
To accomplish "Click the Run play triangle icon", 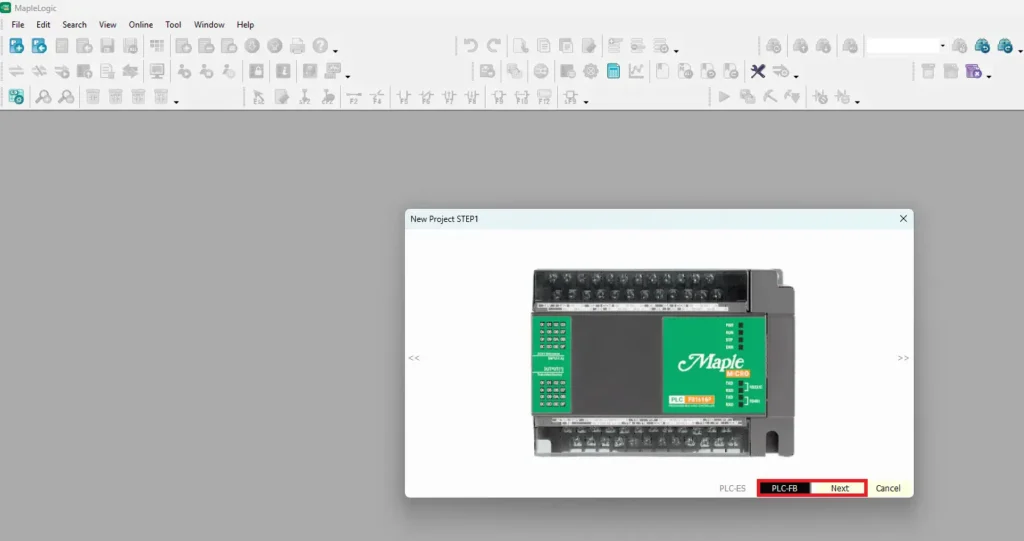I will (x=724, y=97).
